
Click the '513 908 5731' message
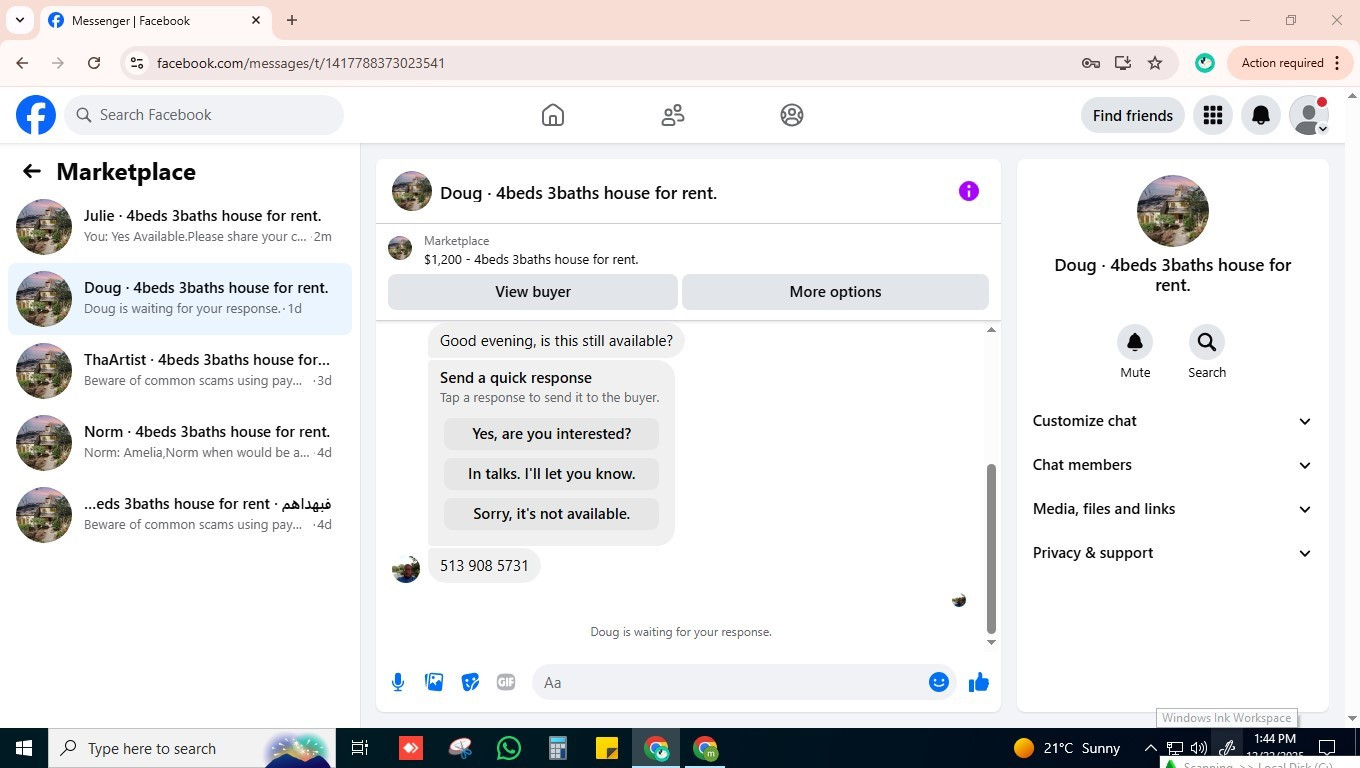click(x=484, y=566)
